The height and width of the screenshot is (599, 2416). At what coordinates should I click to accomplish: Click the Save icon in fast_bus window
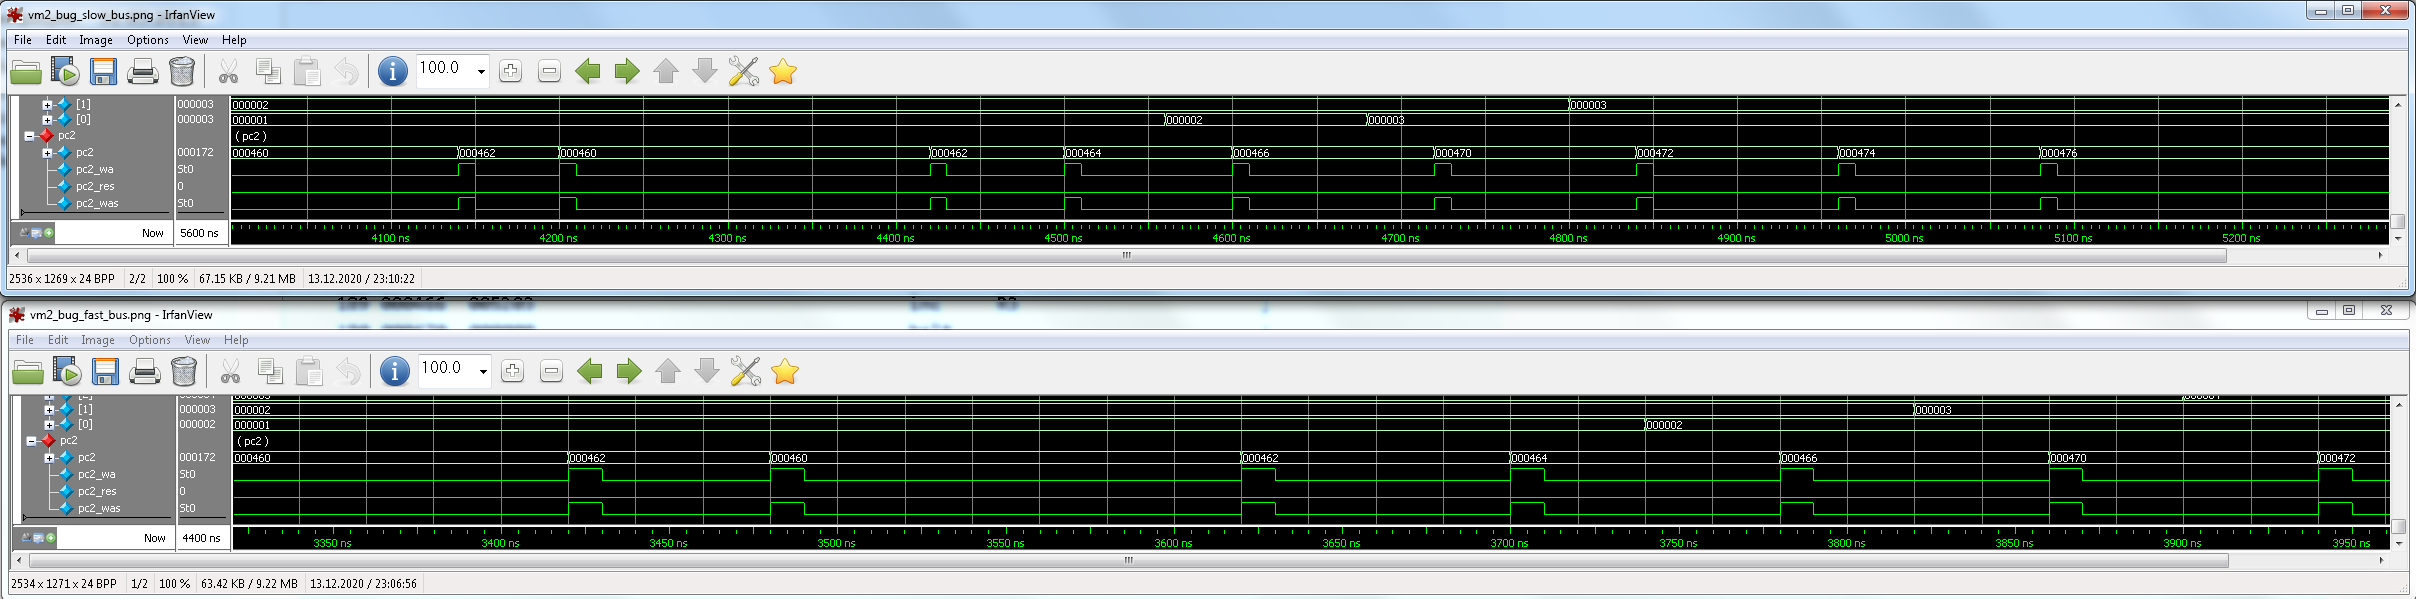(x=105, y=372)
